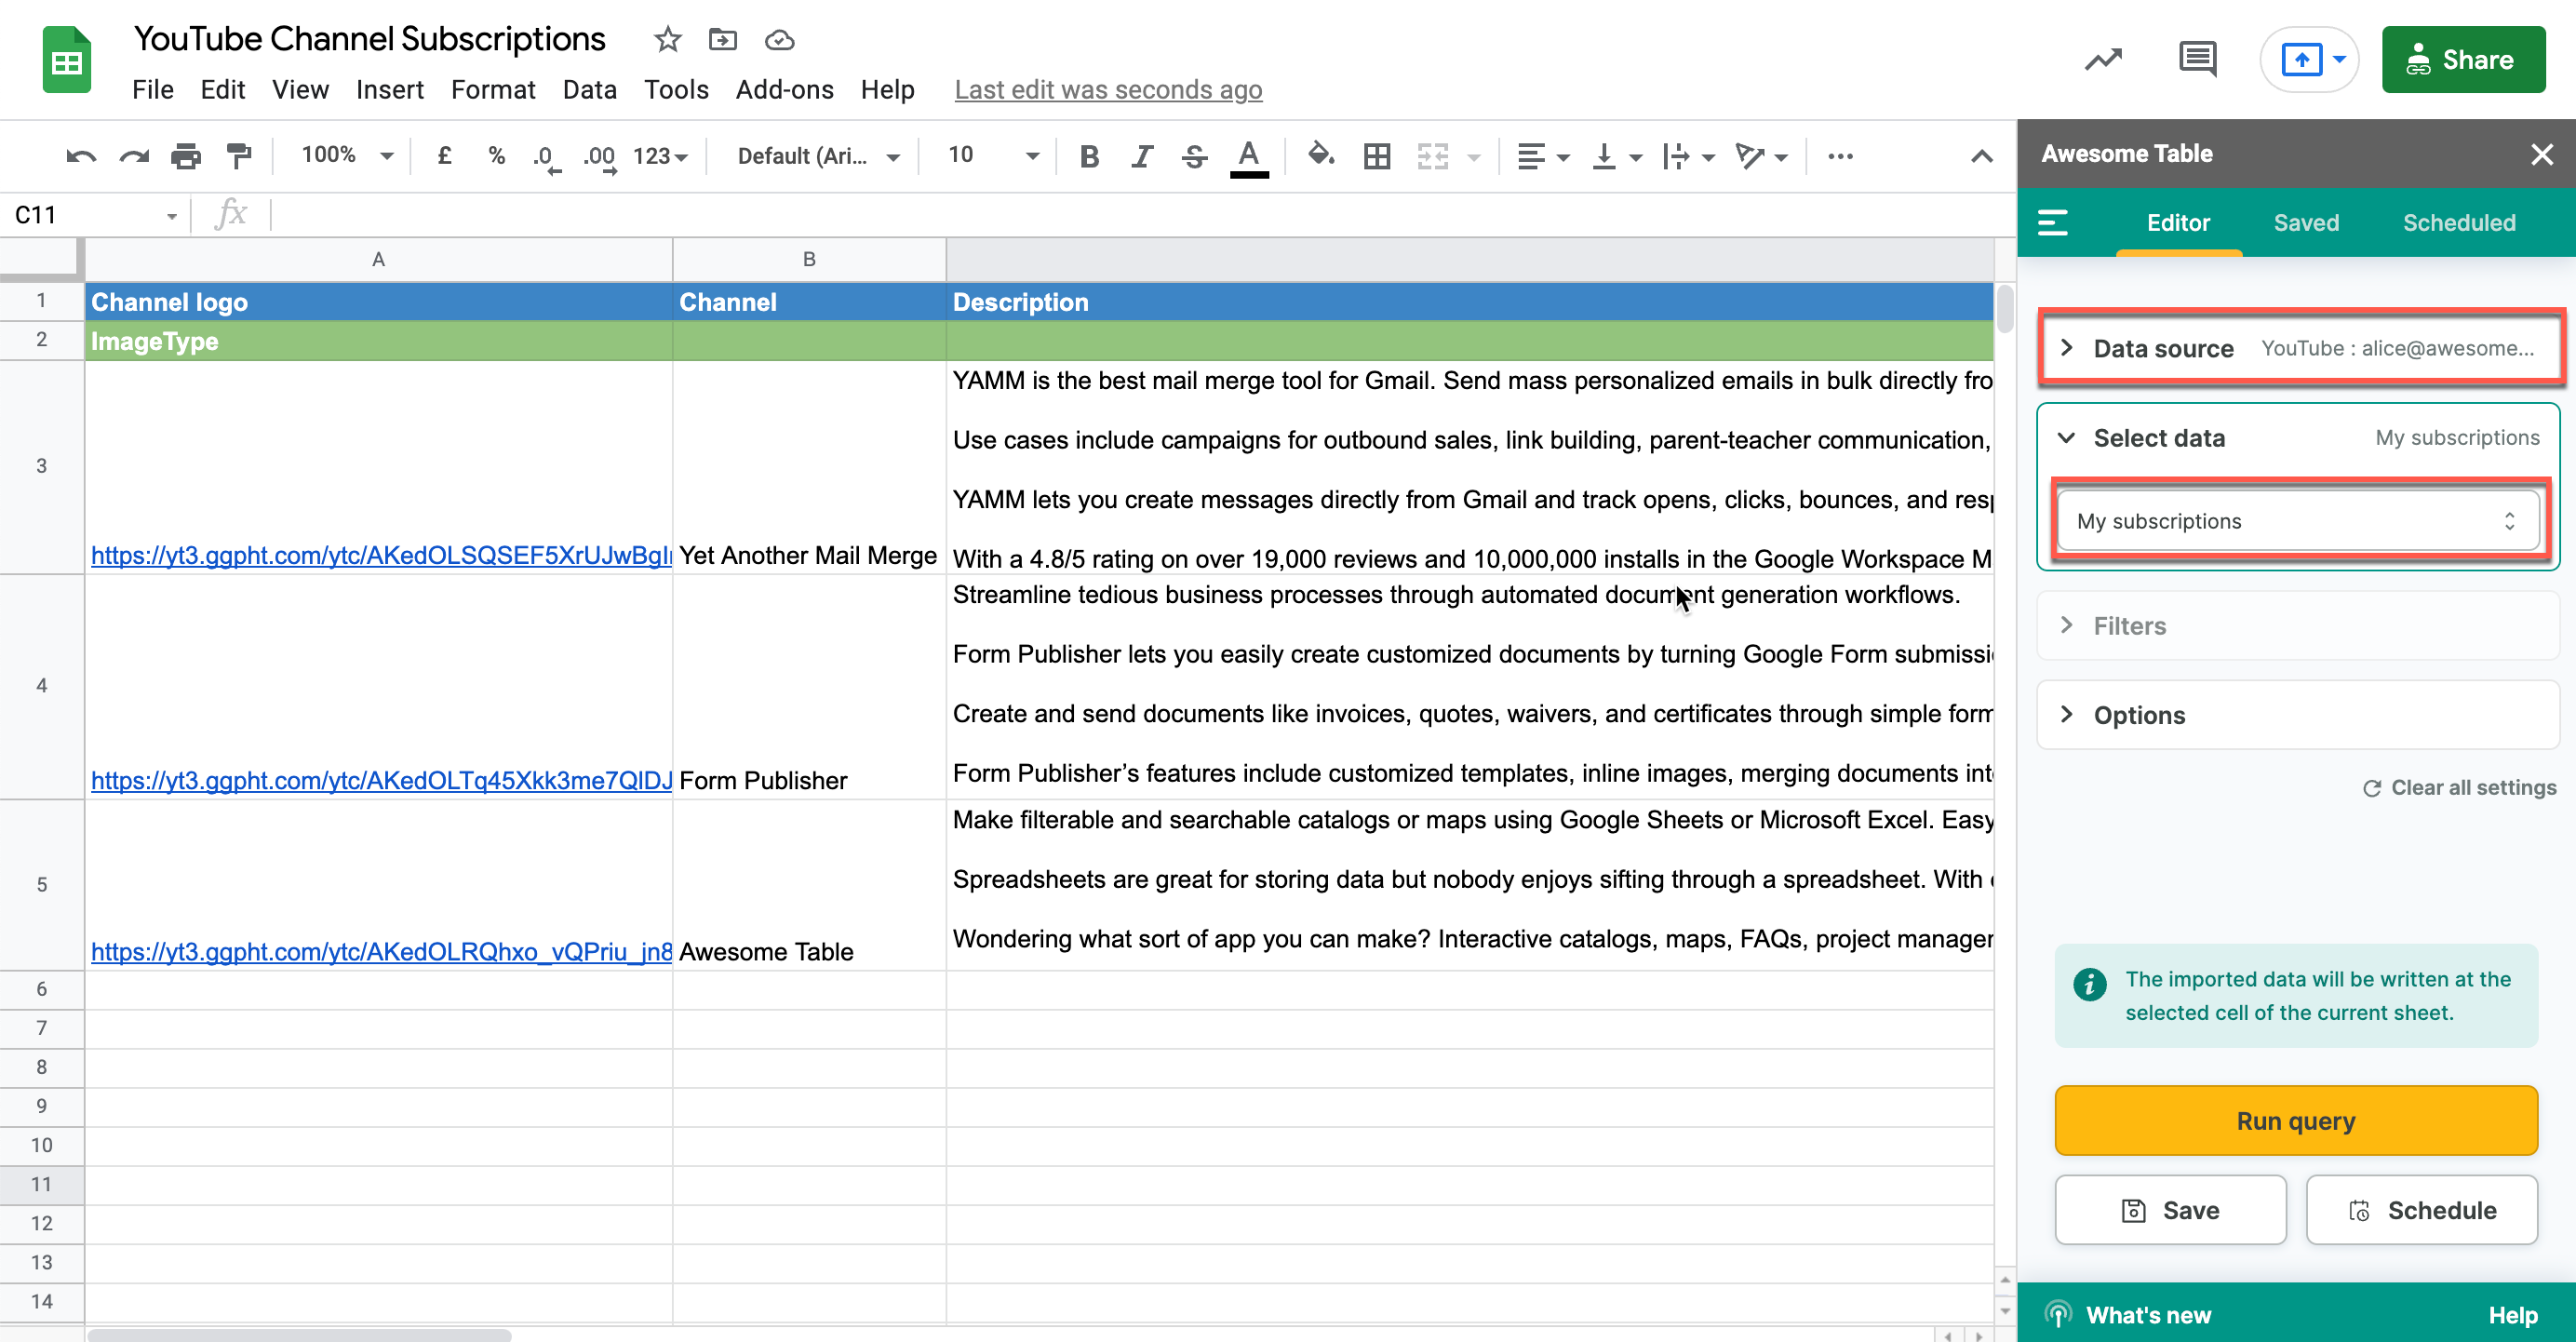The width and height of the screenshot is (2576, 1342).
Task: Open the font size 10 dropdown
Action: tap(994, 156)
